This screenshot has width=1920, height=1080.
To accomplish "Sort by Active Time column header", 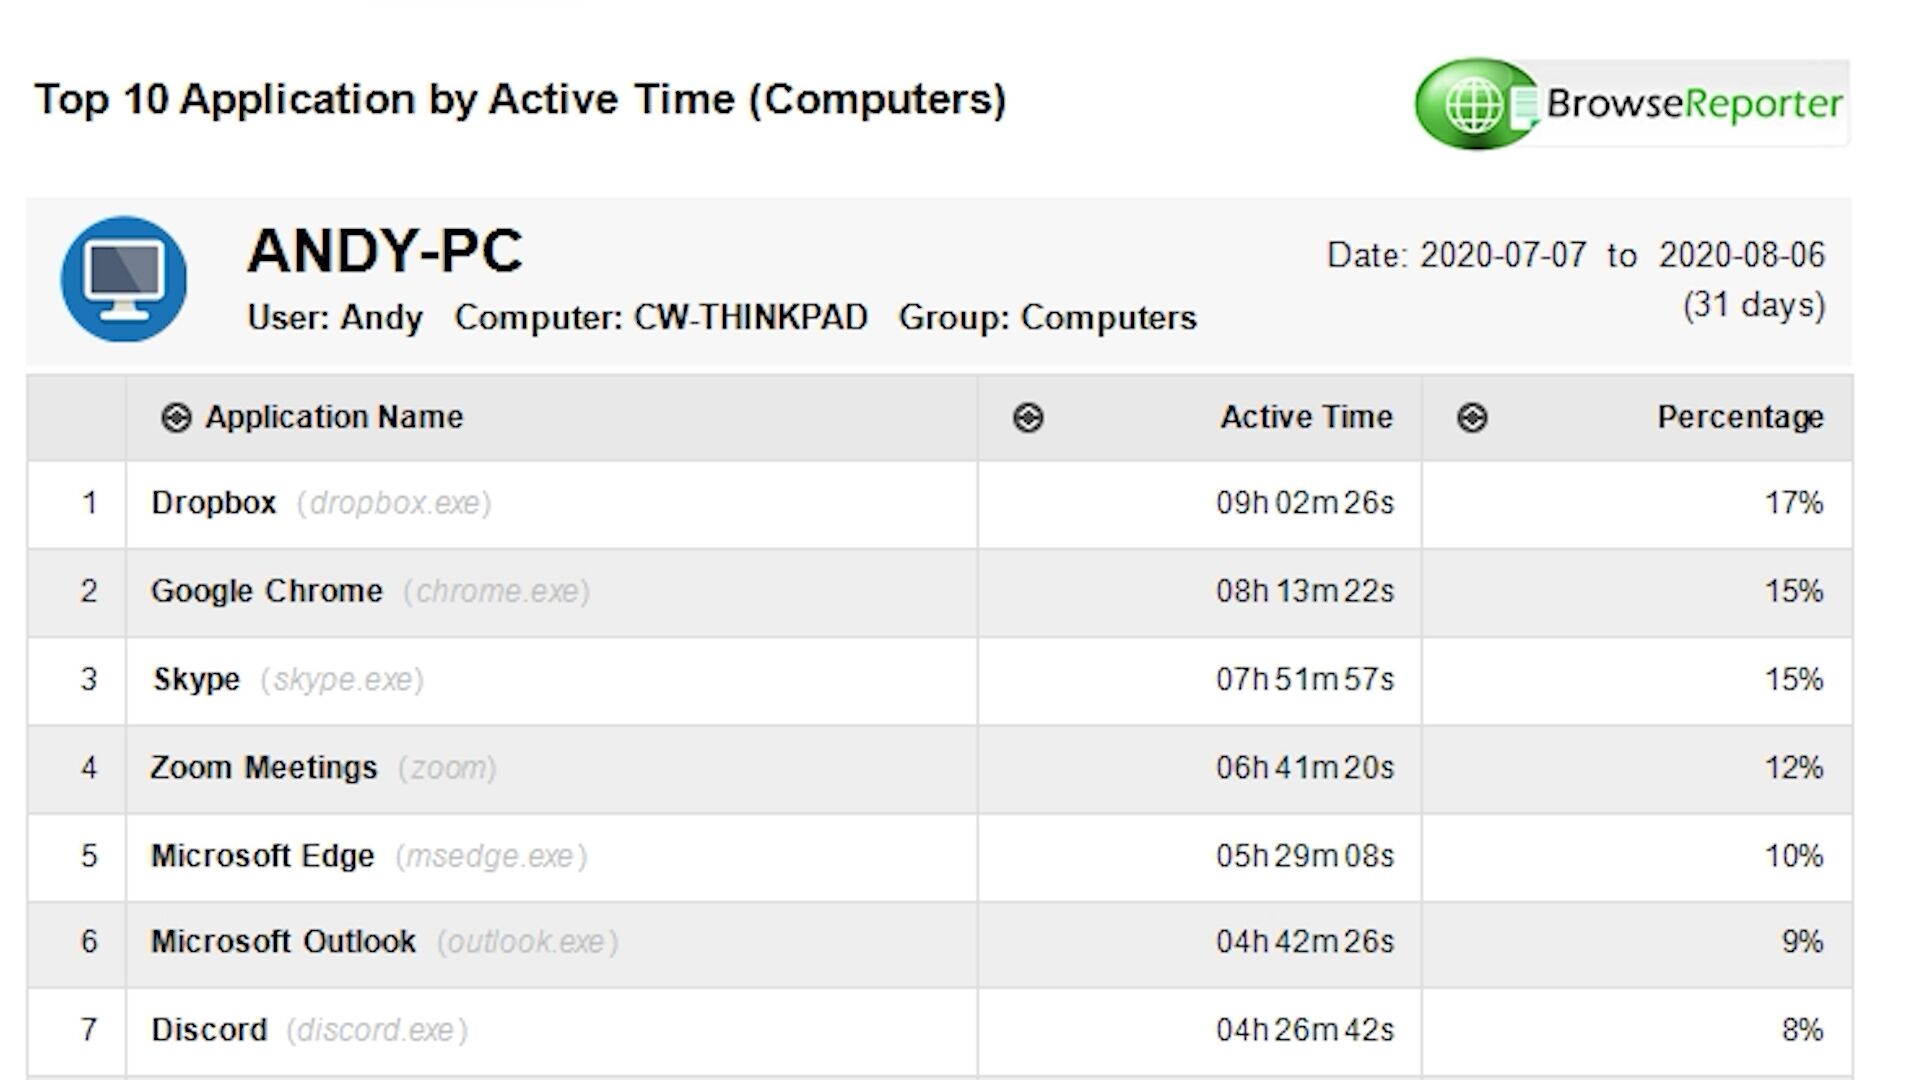I will (x=1306, y=417).
